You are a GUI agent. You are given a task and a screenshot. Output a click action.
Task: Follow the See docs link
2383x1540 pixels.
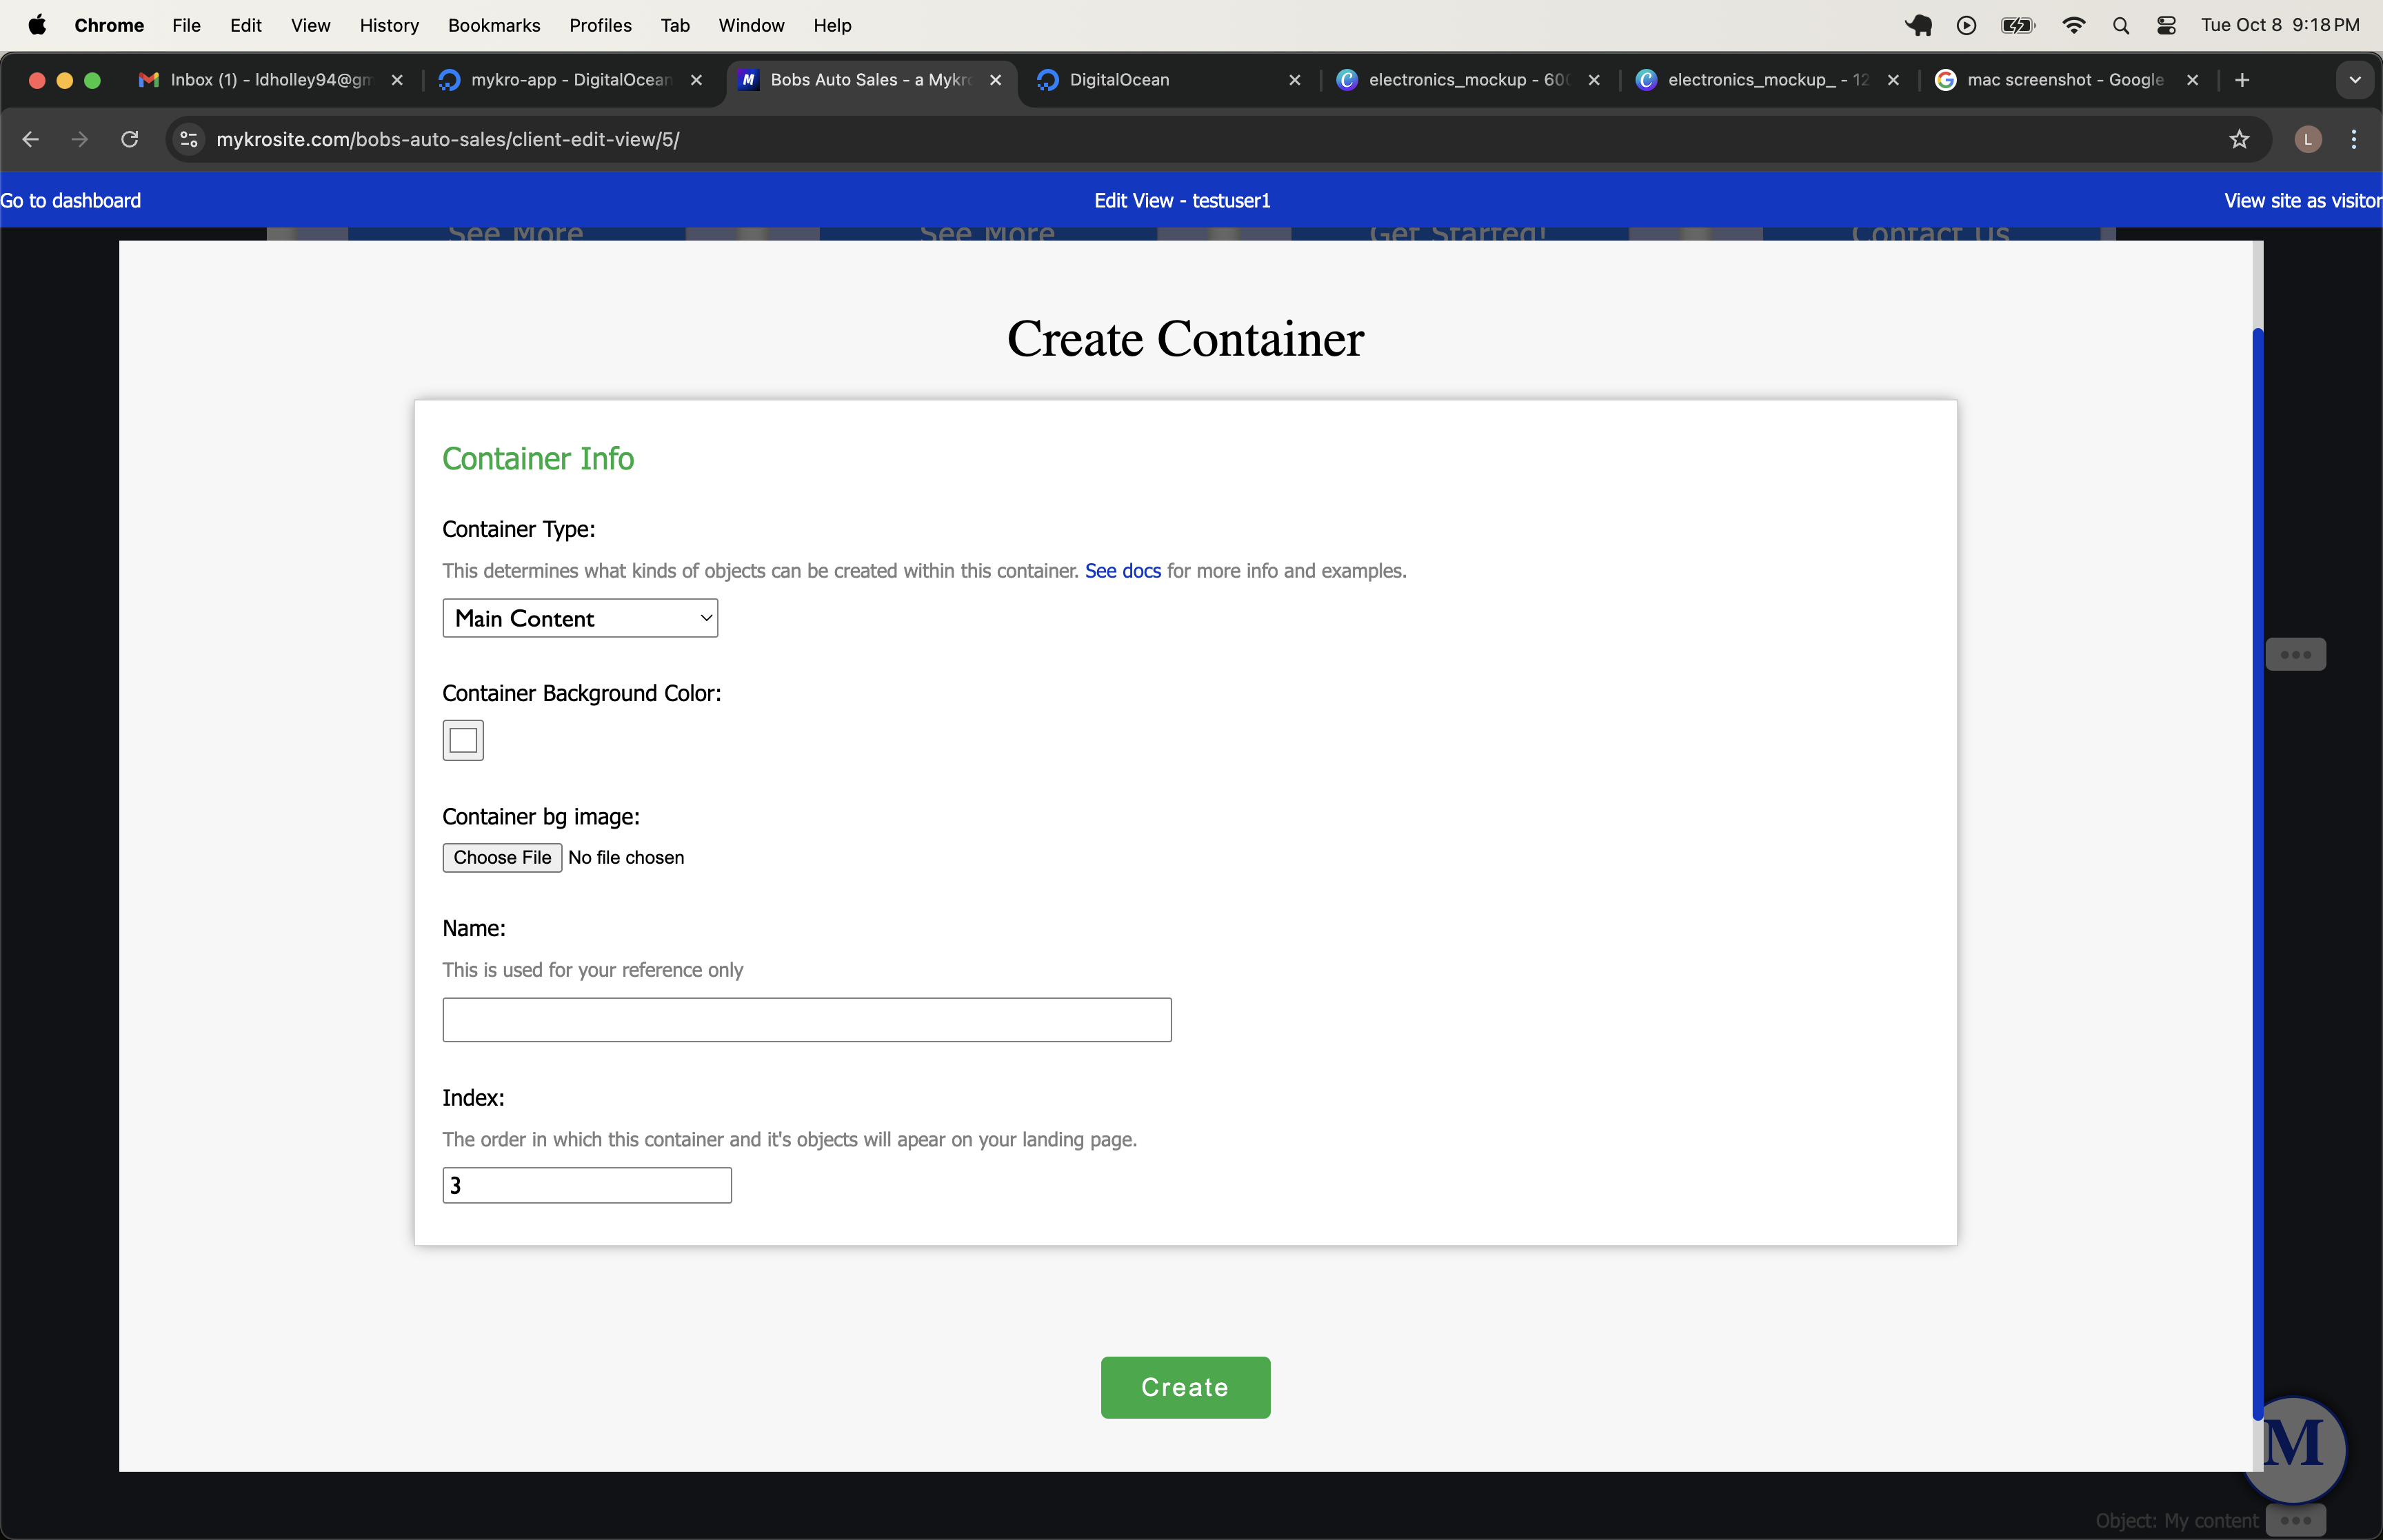click(x=1122, y=571)
